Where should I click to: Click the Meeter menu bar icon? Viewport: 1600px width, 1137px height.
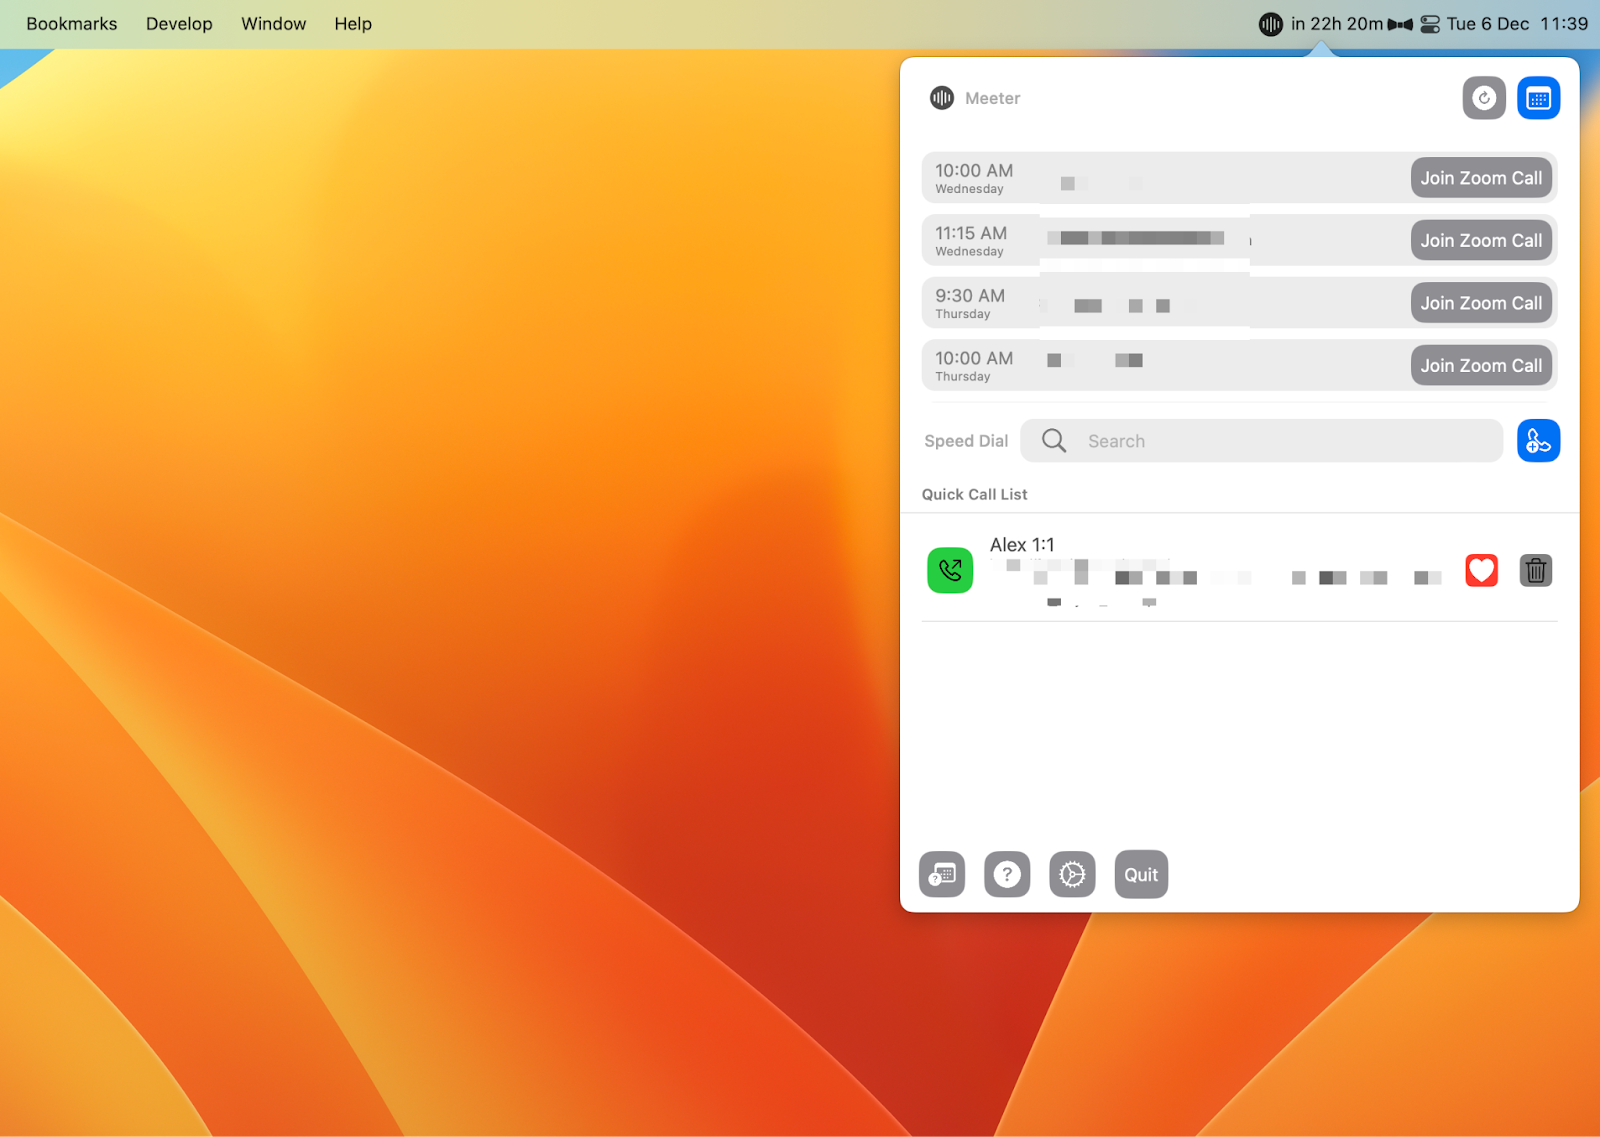tap(1270, 24)
